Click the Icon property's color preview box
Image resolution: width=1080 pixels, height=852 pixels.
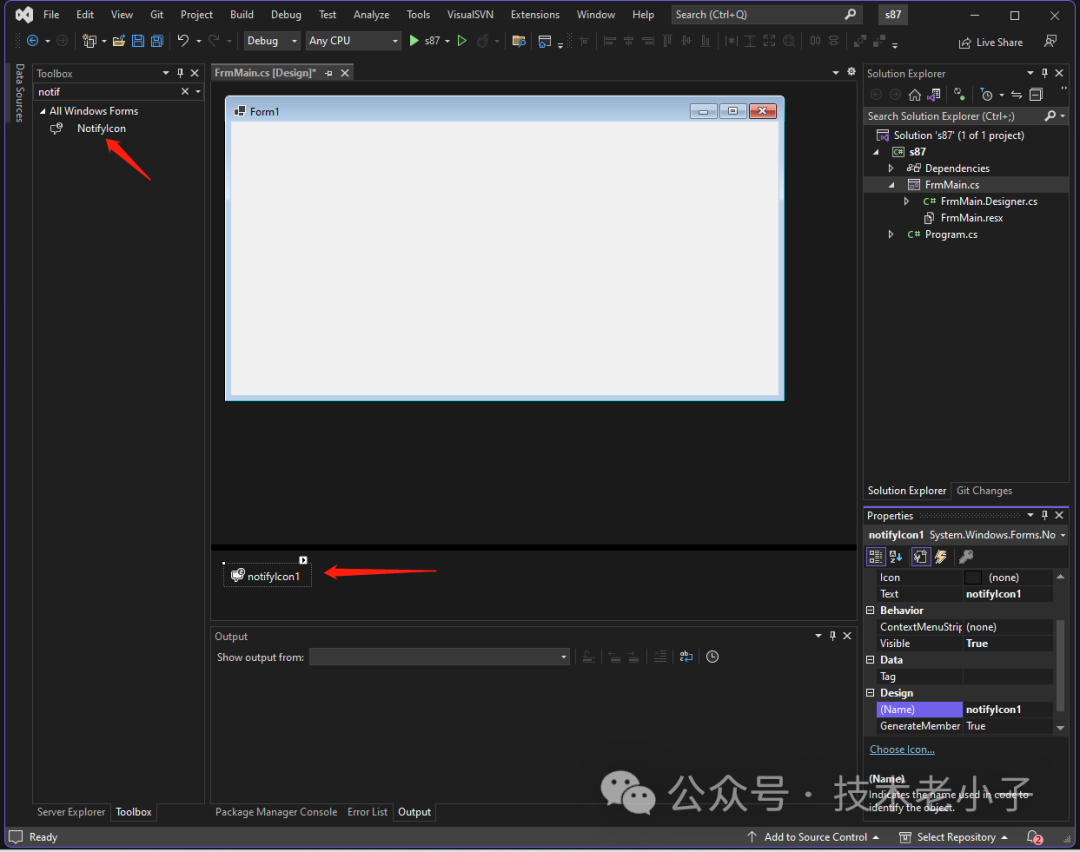973,577
